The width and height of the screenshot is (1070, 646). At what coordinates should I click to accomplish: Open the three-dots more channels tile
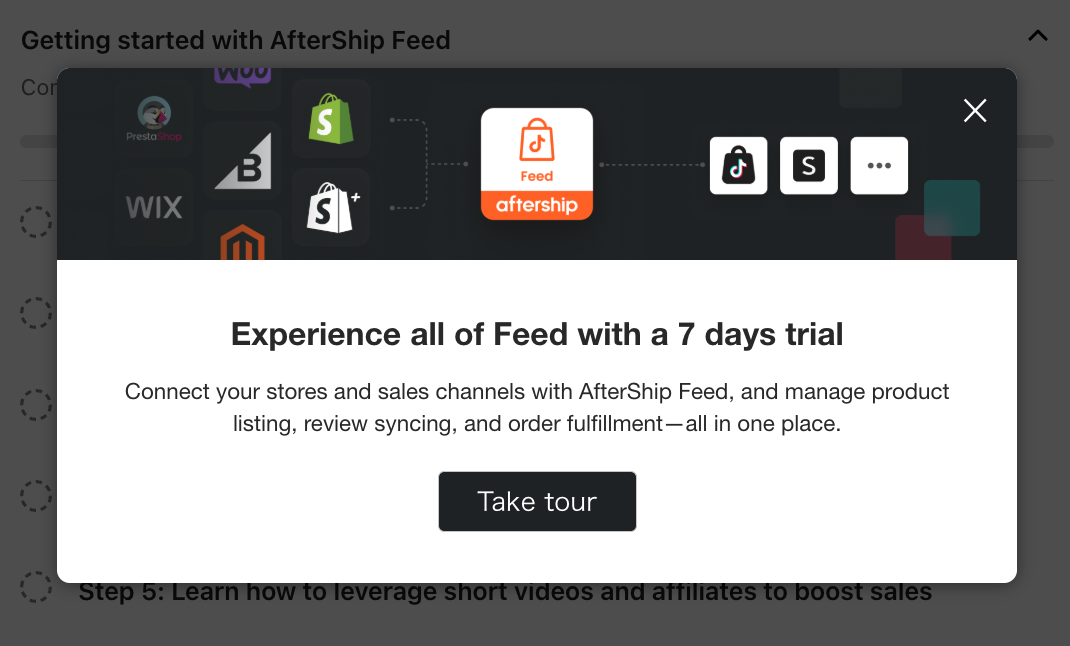point(879,166)
